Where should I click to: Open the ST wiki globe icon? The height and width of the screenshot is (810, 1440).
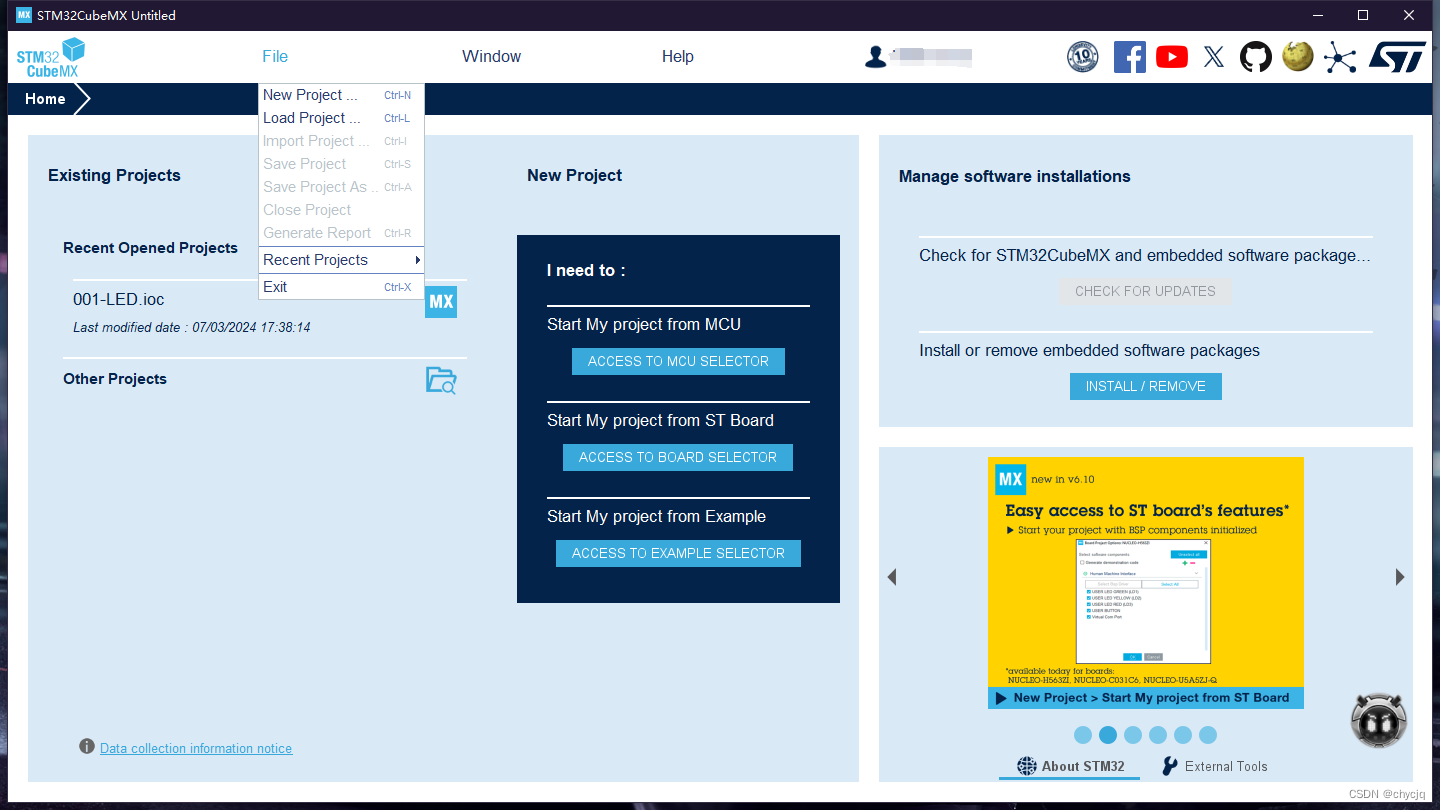(x=1298, y=57)
